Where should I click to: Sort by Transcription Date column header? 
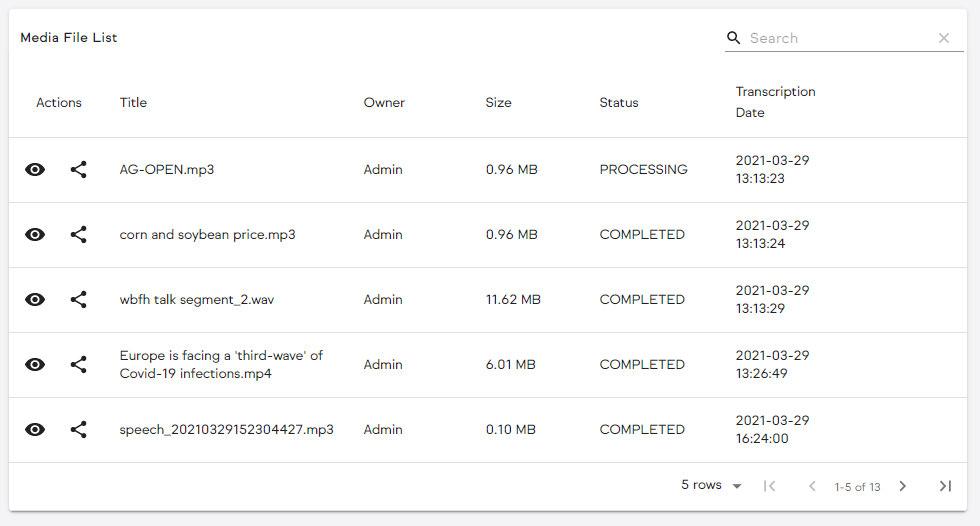tap(775, 102)
